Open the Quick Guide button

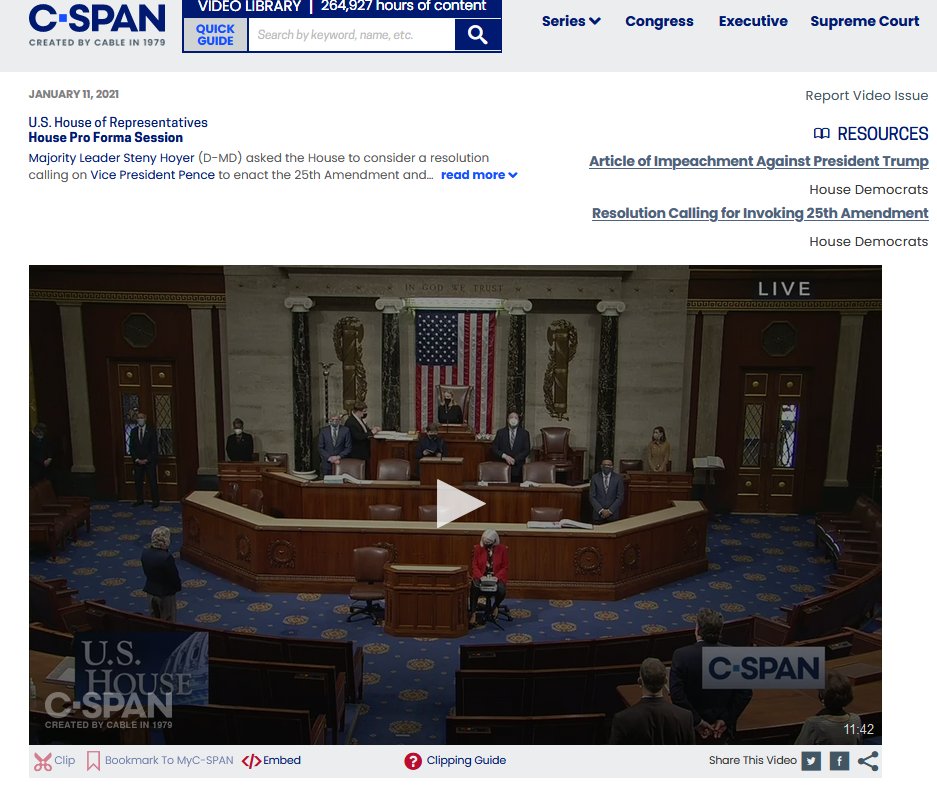215,35
